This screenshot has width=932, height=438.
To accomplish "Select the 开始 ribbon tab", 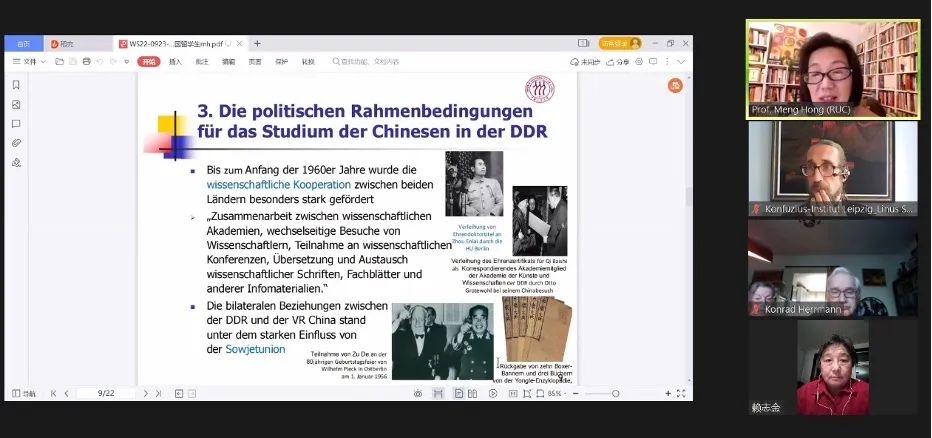I will [149, 61].
